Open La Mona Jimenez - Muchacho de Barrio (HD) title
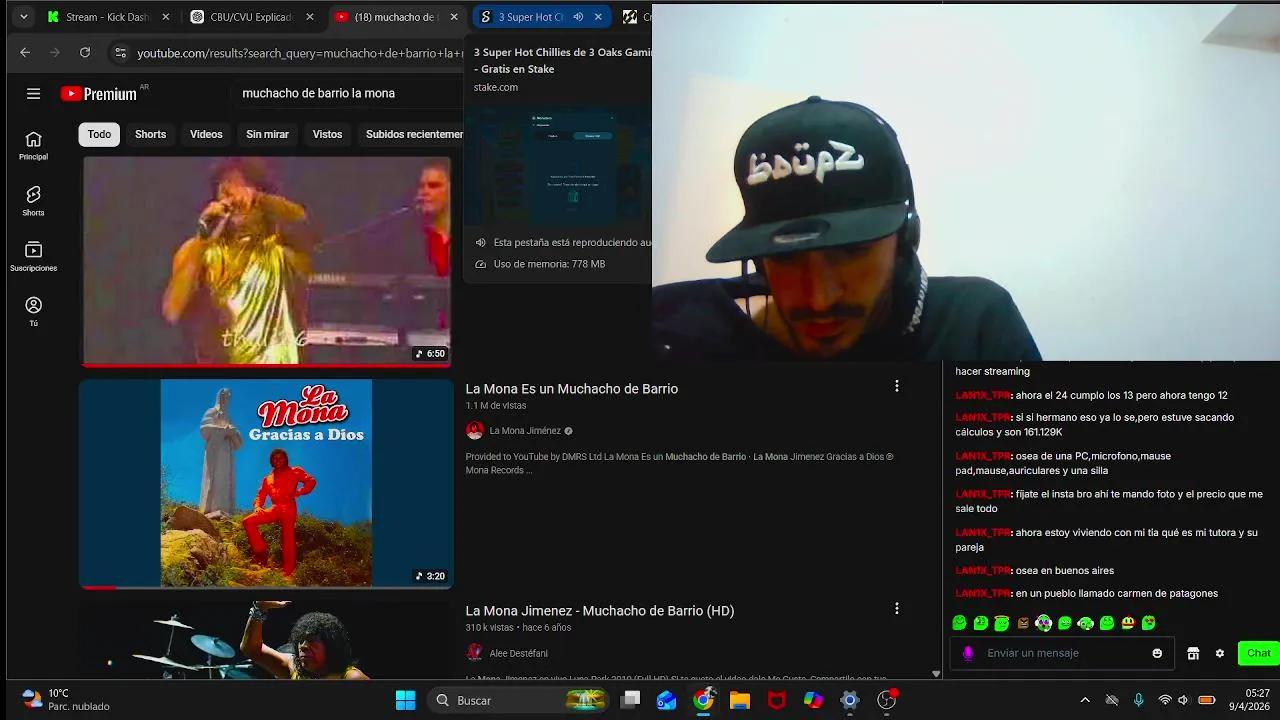1280x720 pixels. 599,611
